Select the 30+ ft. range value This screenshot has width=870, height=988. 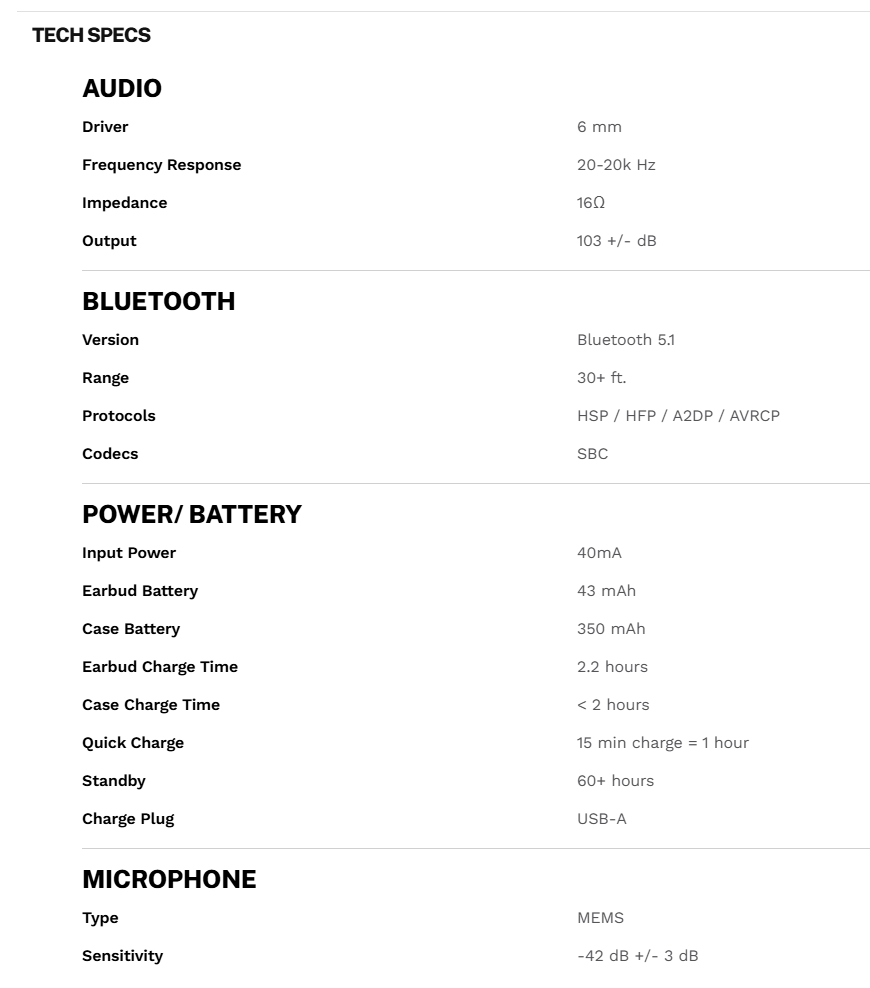coord(601,378)
